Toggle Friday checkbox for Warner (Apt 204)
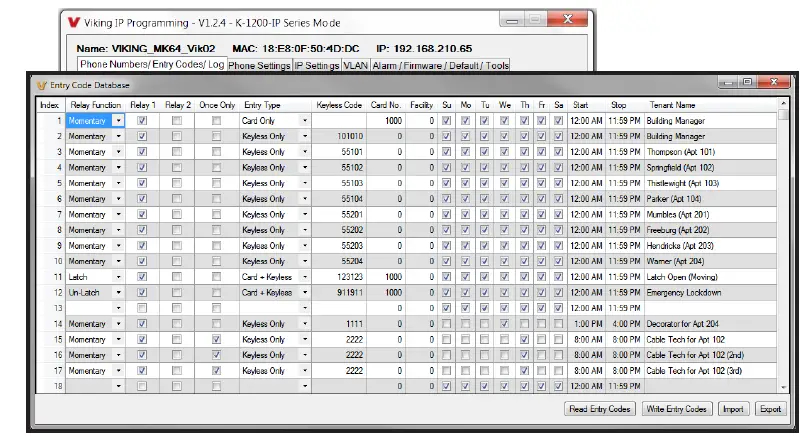Viewport: 804px width, 443px height. click(541, 261)
